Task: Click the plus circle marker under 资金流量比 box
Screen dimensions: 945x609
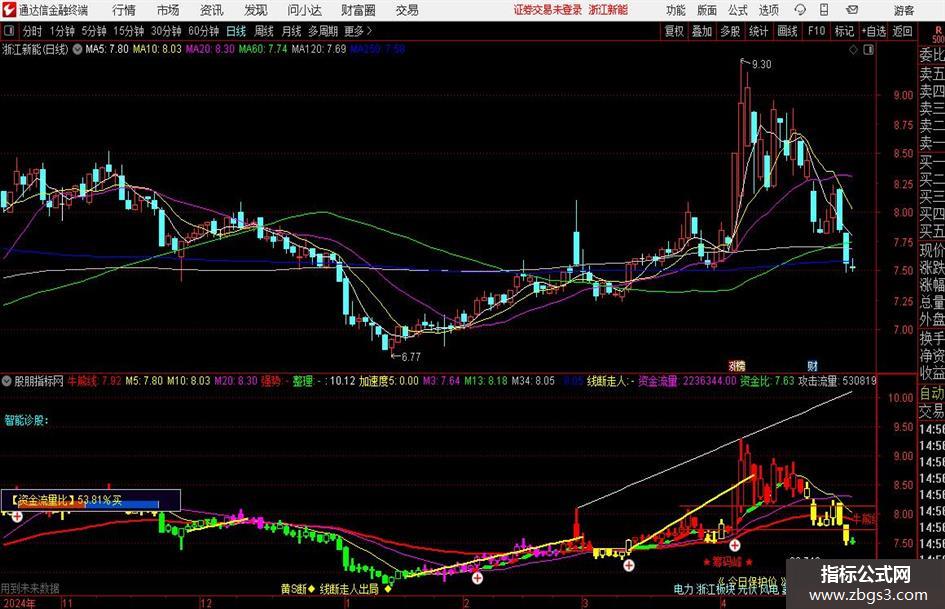Action: pyautogui.click(x=17, y=517)
